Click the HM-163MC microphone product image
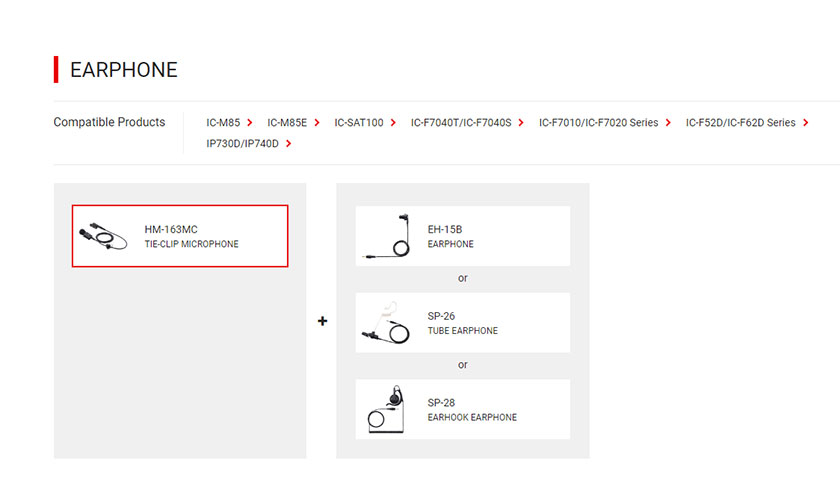This screenshot has height=487, width=840. 103,236
